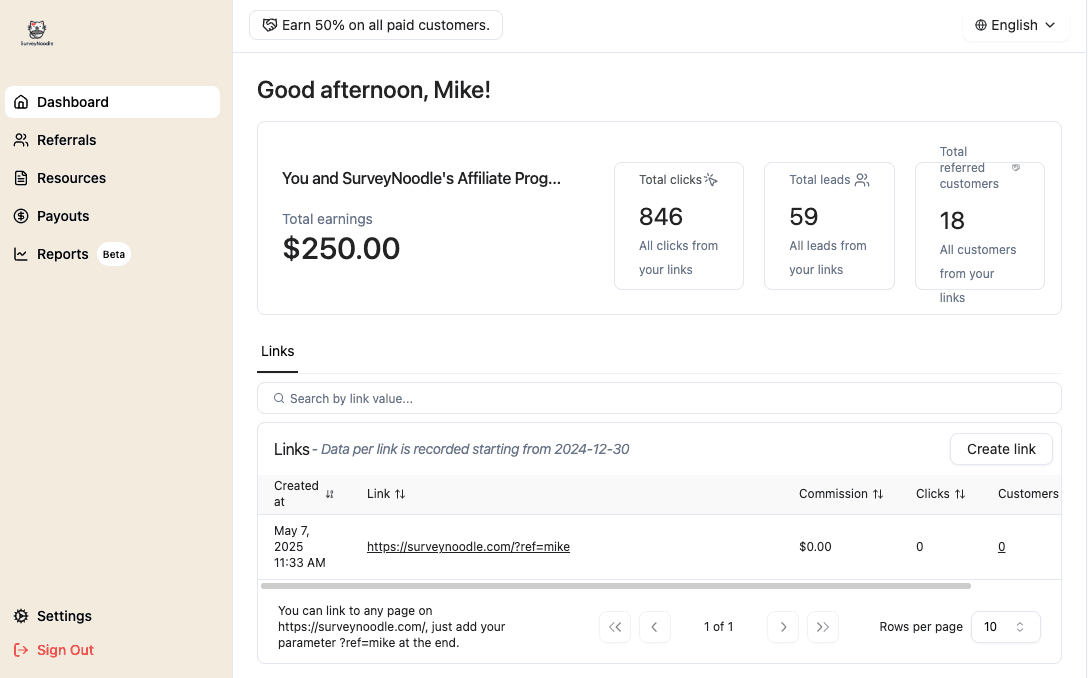Click the SurveyNoodle logo

tap(37, 33)
